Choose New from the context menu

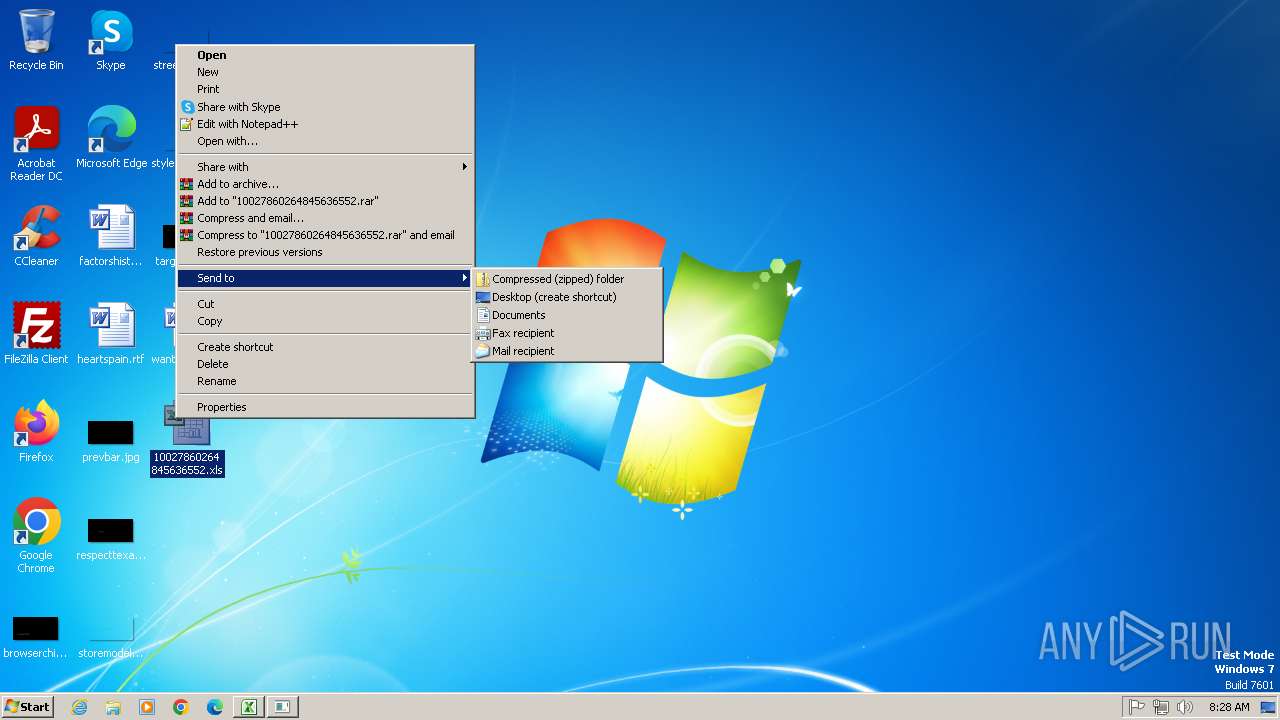tap(325, 72)
